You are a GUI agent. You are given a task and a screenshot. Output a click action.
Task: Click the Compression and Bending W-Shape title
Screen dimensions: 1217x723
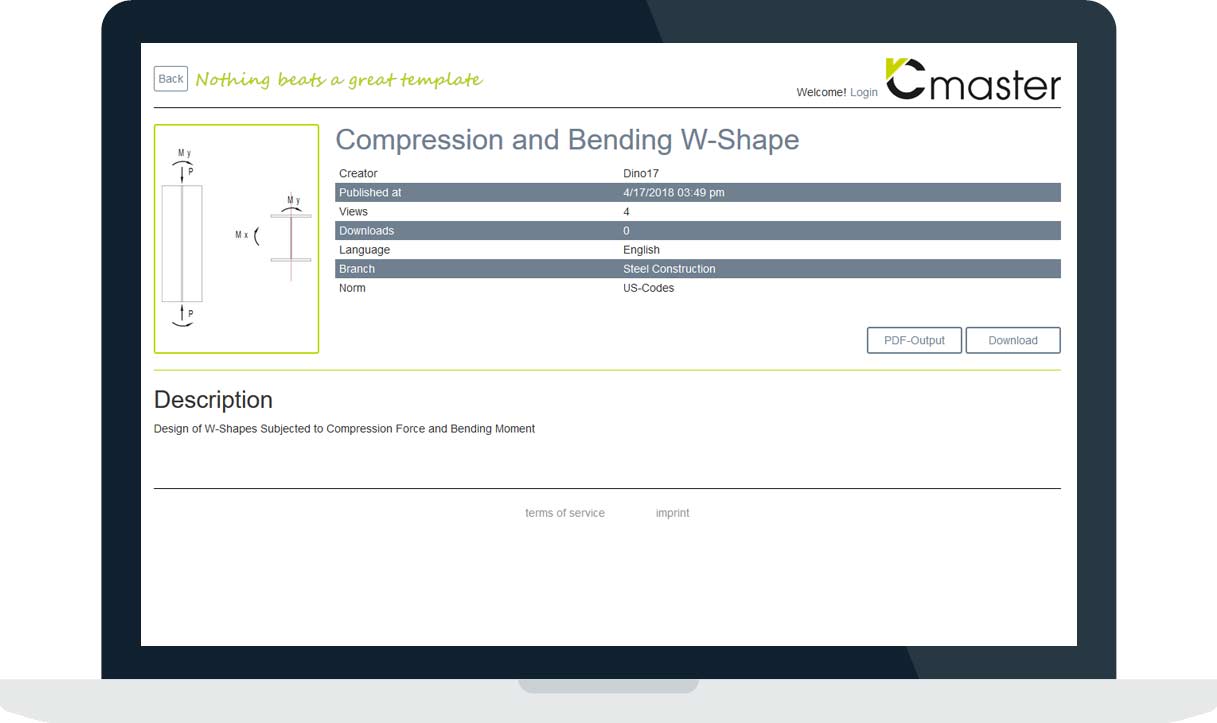567,140
